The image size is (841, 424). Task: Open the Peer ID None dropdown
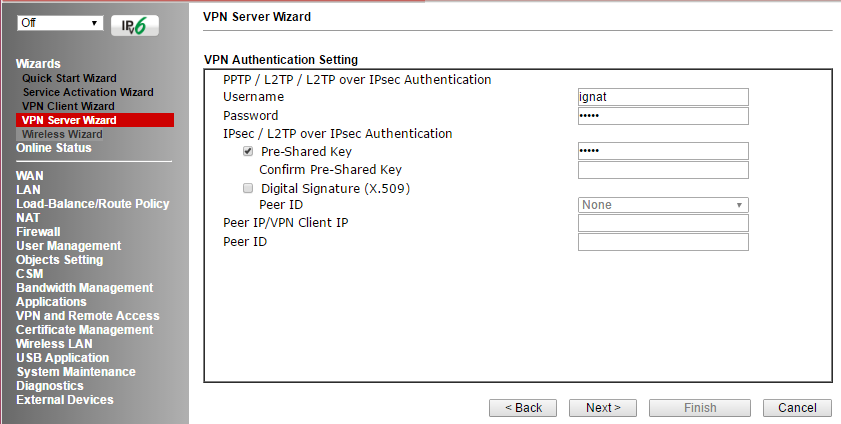663,205
